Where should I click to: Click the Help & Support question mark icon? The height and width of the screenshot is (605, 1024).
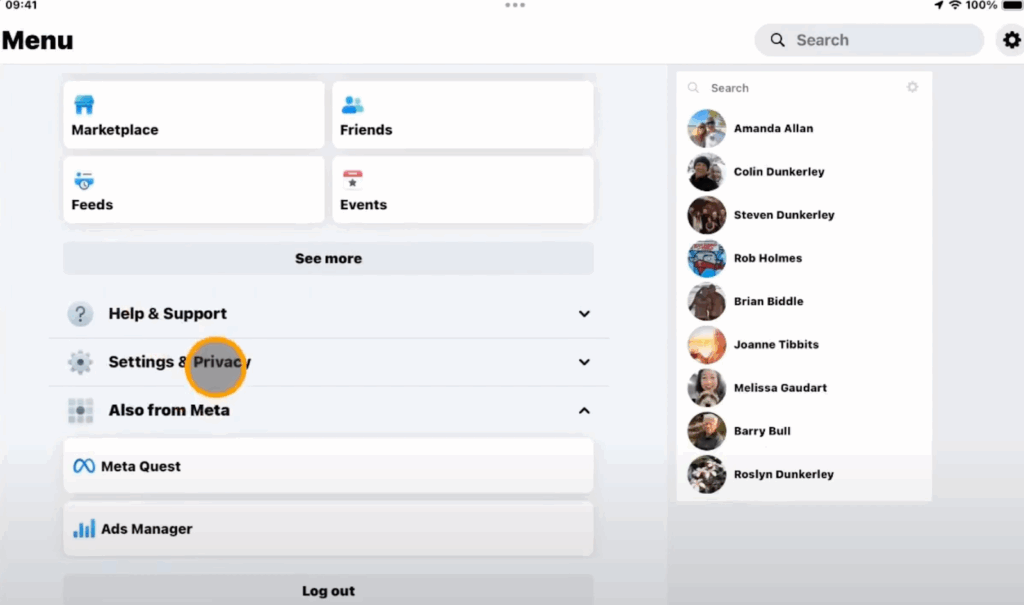click(80, 314)
